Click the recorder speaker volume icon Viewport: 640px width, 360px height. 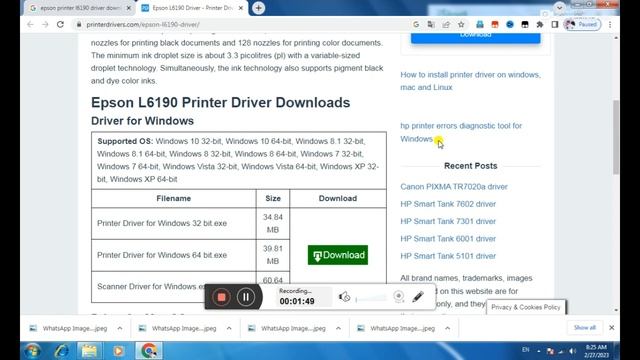tap(344, 297)
